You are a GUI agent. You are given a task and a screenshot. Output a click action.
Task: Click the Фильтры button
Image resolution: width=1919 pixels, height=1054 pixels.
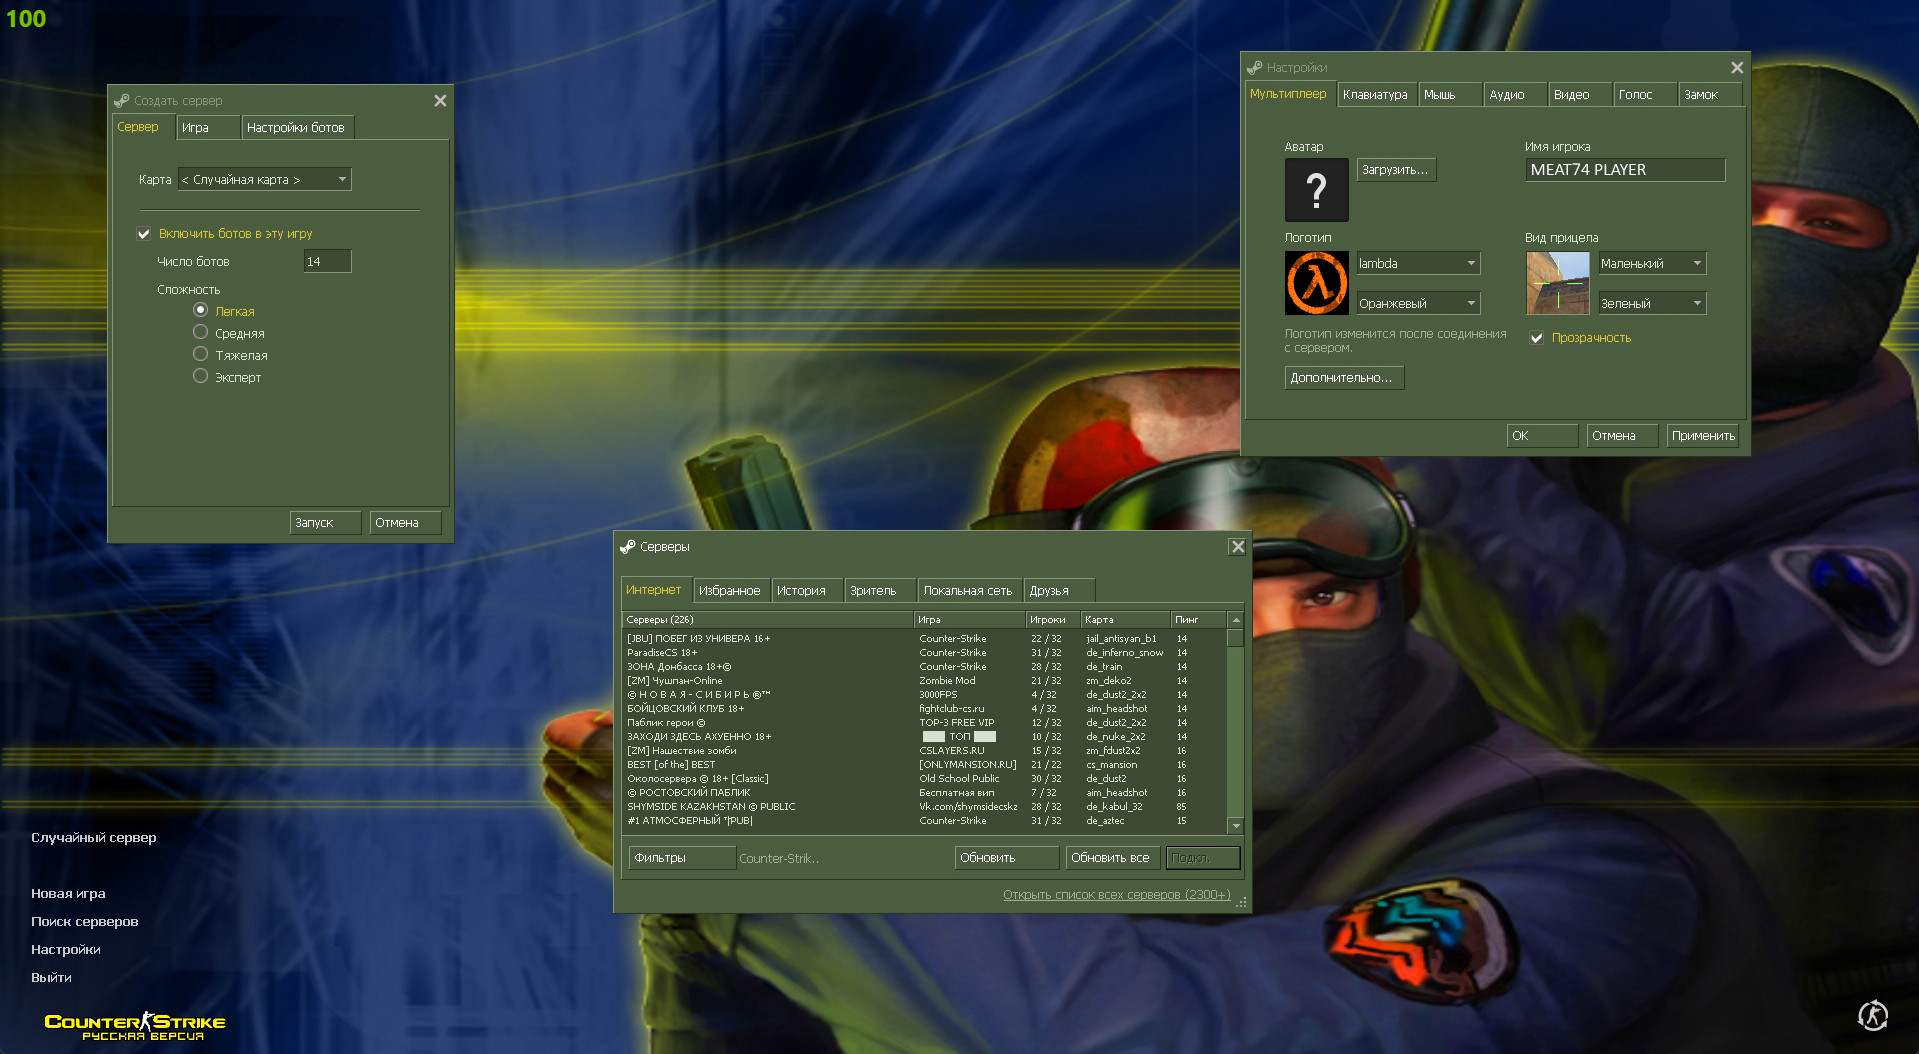[x=682, y=858]
